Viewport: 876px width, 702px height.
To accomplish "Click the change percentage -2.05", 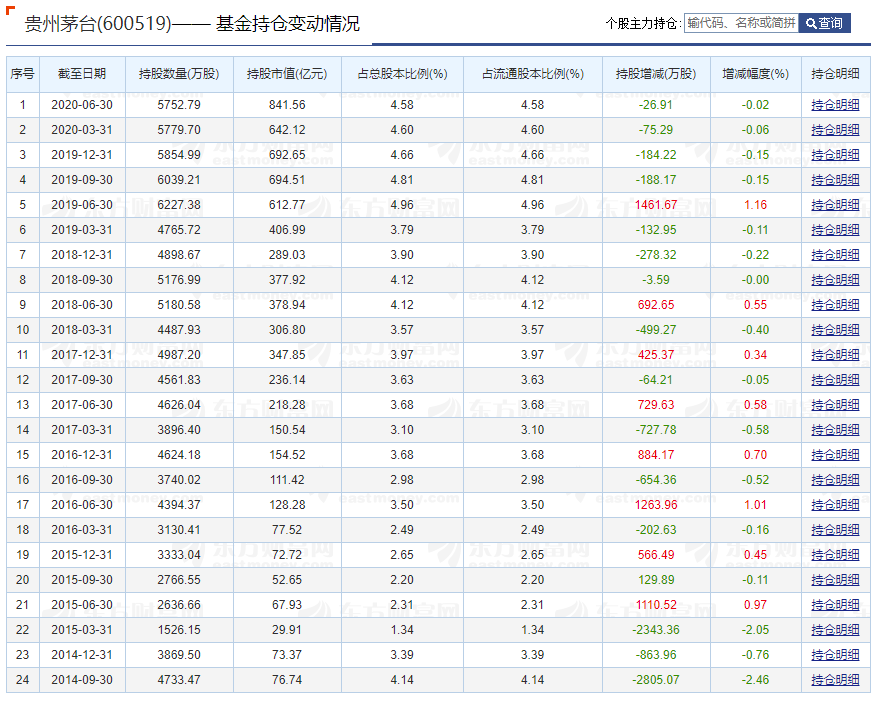I will pos(755,630).
